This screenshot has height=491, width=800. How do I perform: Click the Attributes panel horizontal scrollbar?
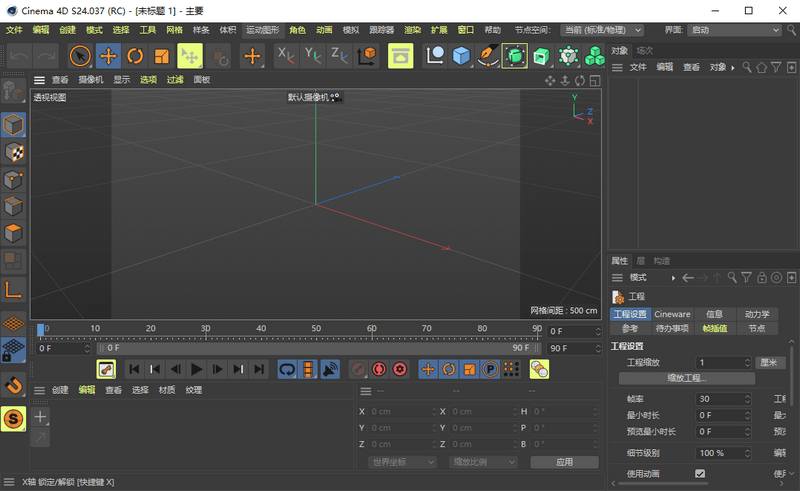(x=663, y=483)
